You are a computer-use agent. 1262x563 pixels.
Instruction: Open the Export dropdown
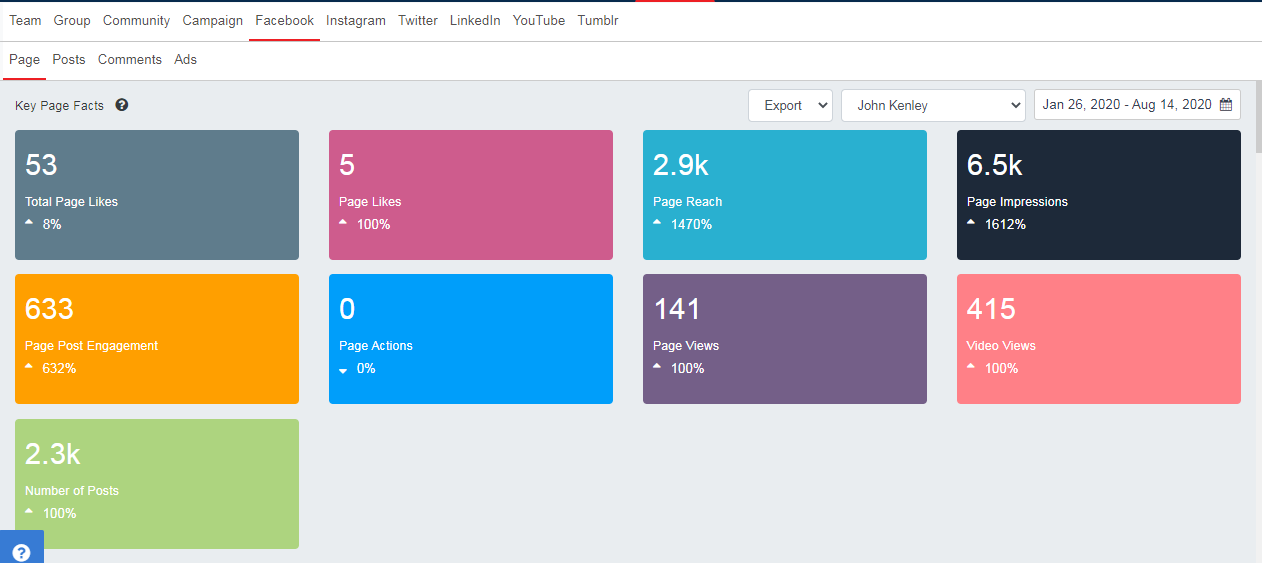tap(790, 105)
